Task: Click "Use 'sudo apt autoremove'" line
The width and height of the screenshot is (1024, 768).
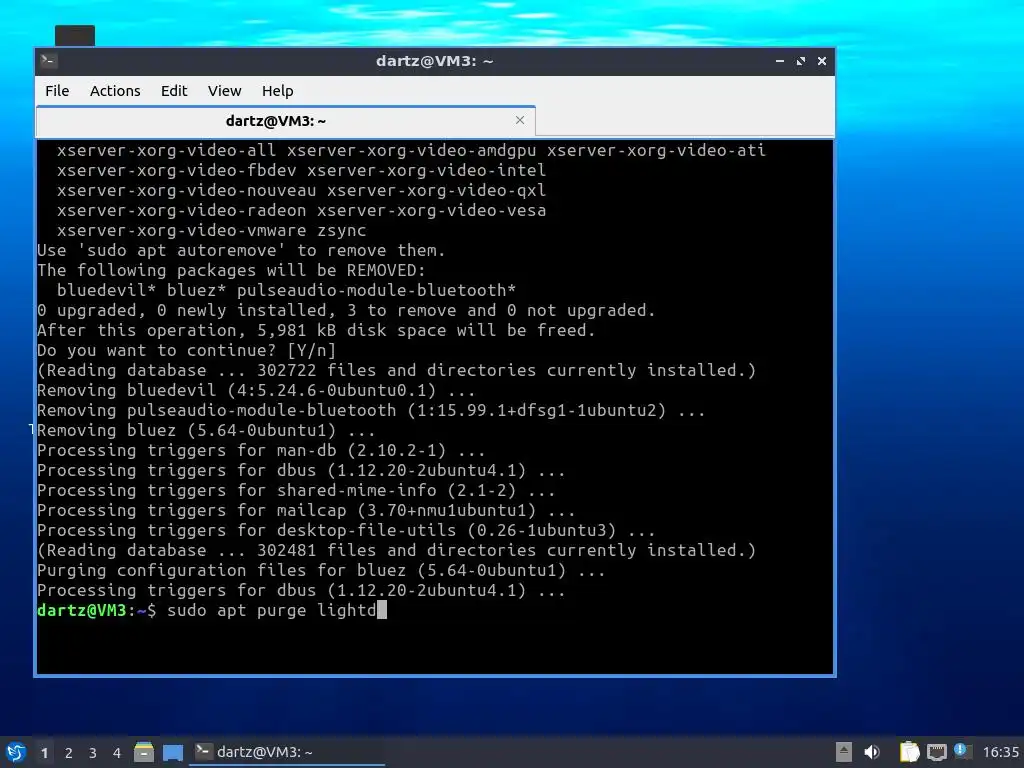Action: pos(241,251)
